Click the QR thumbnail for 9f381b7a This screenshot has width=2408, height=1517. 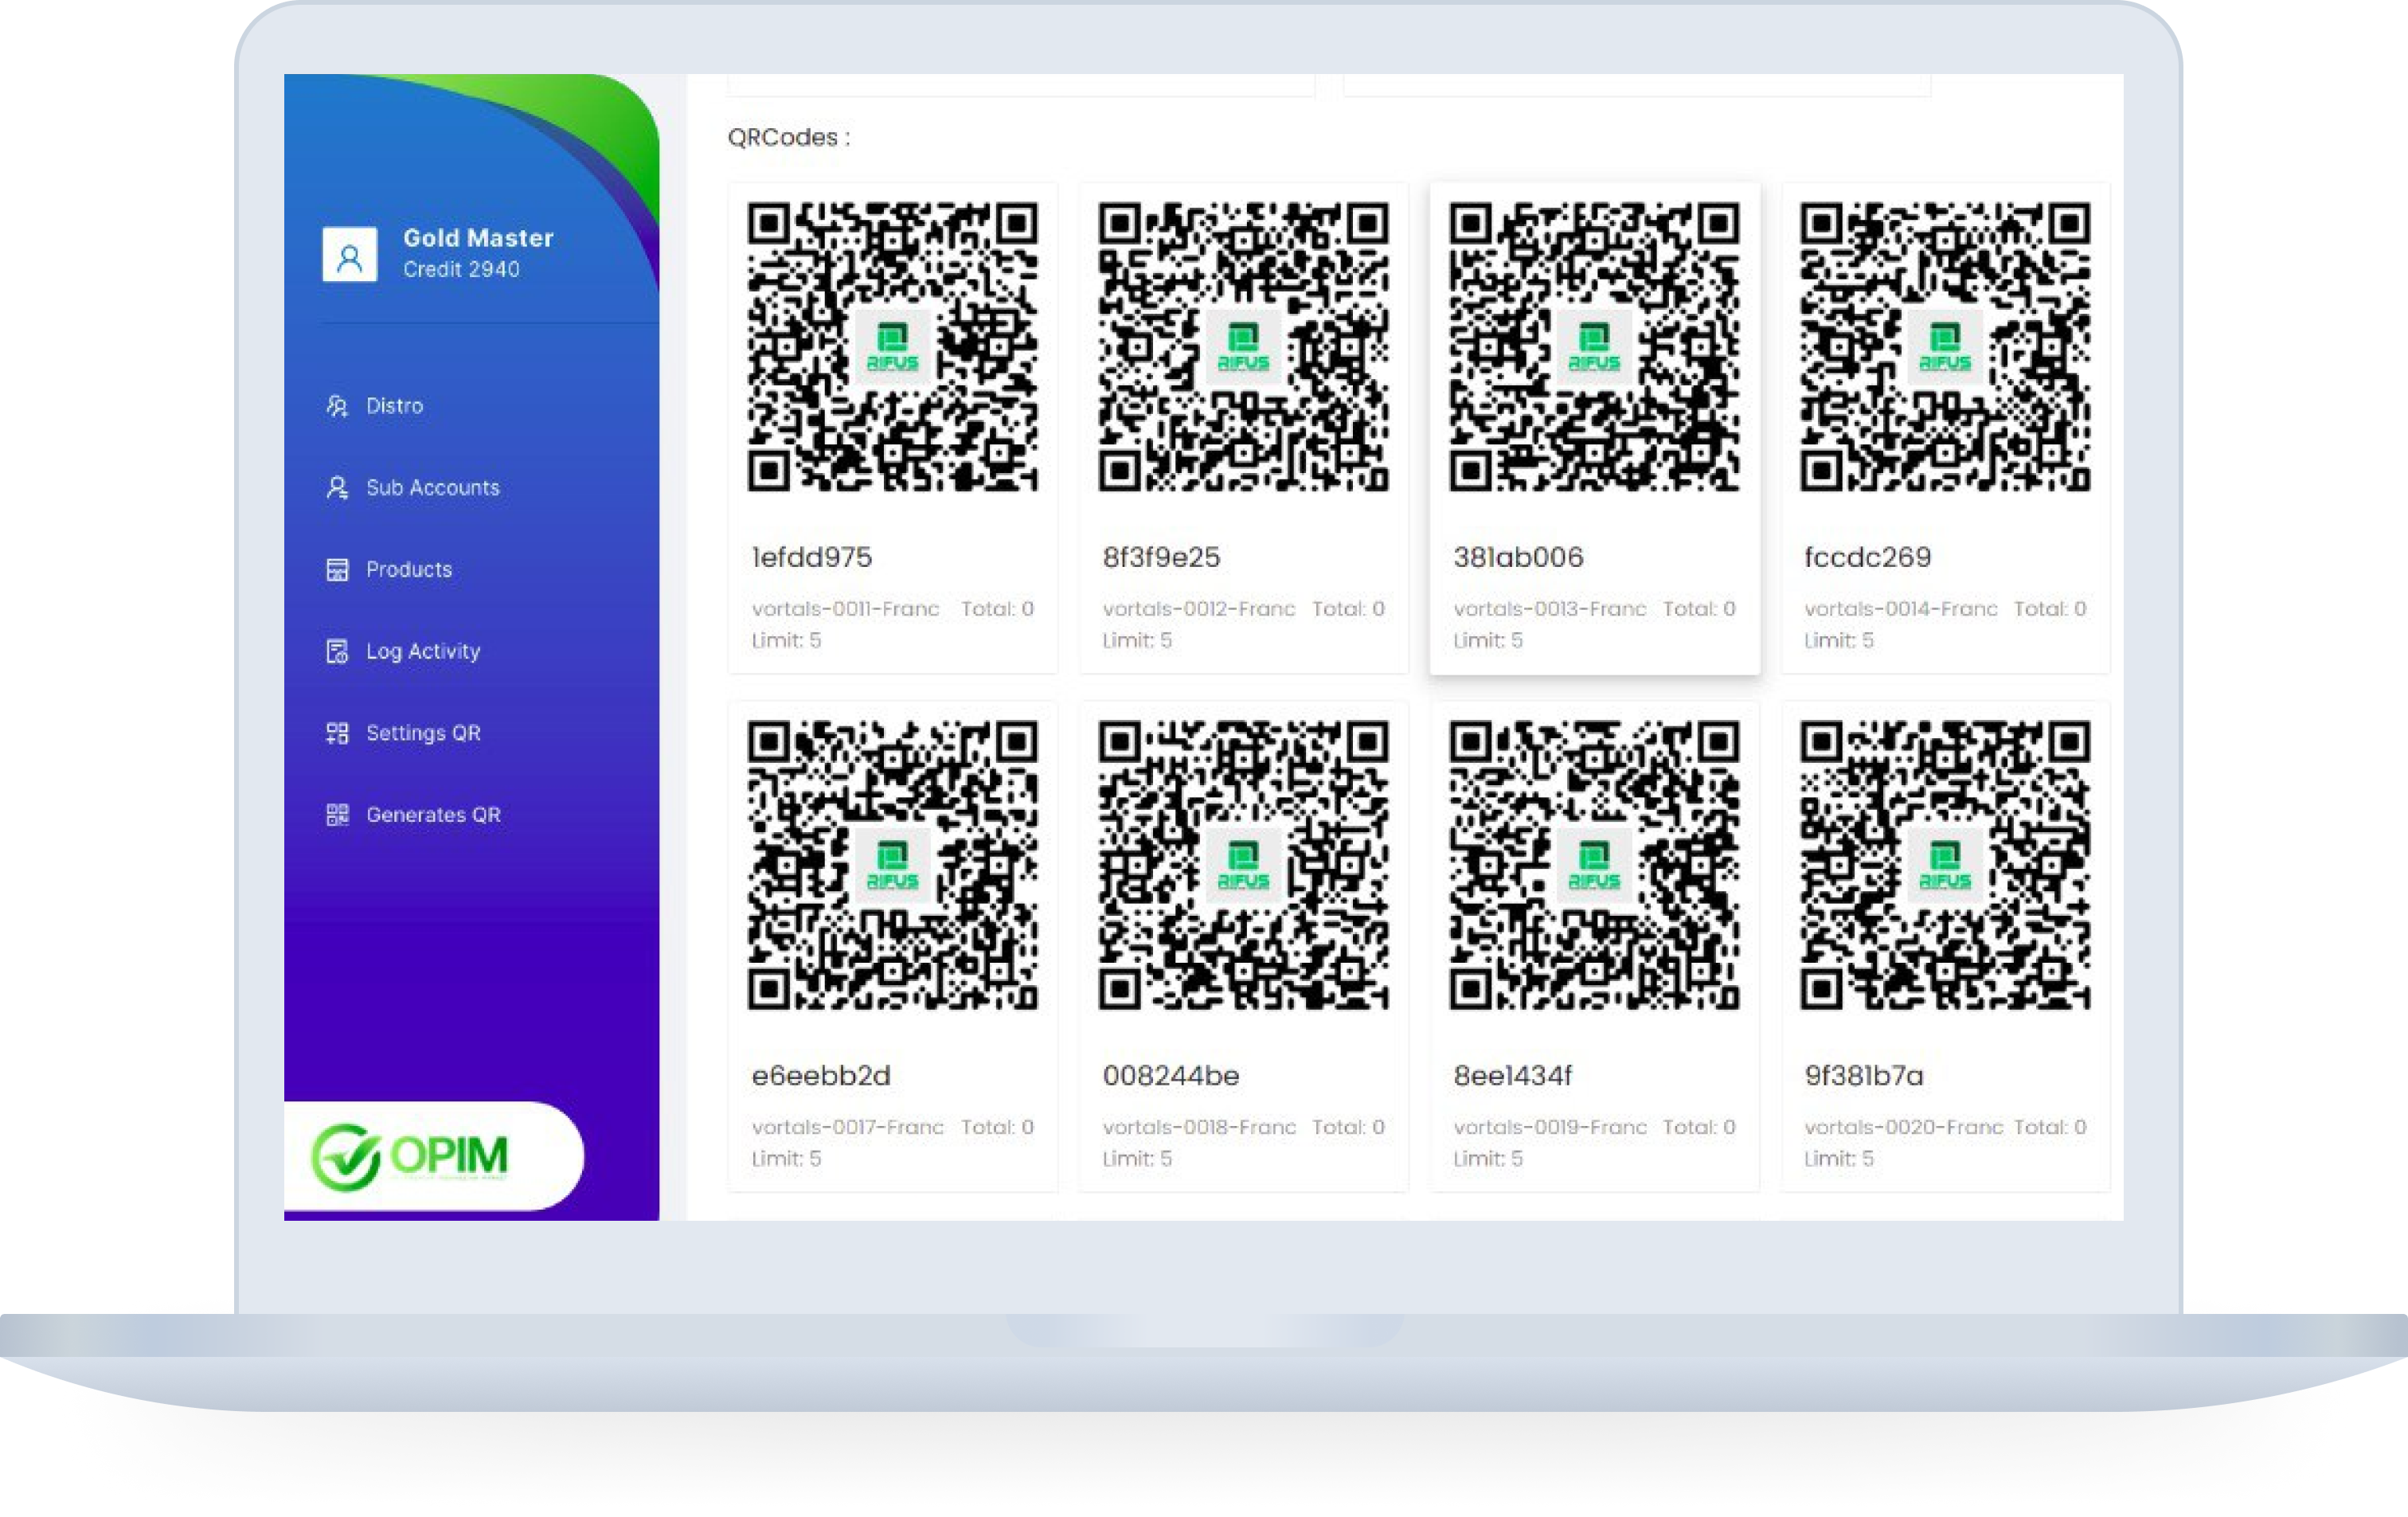(x=1945, y=866)
